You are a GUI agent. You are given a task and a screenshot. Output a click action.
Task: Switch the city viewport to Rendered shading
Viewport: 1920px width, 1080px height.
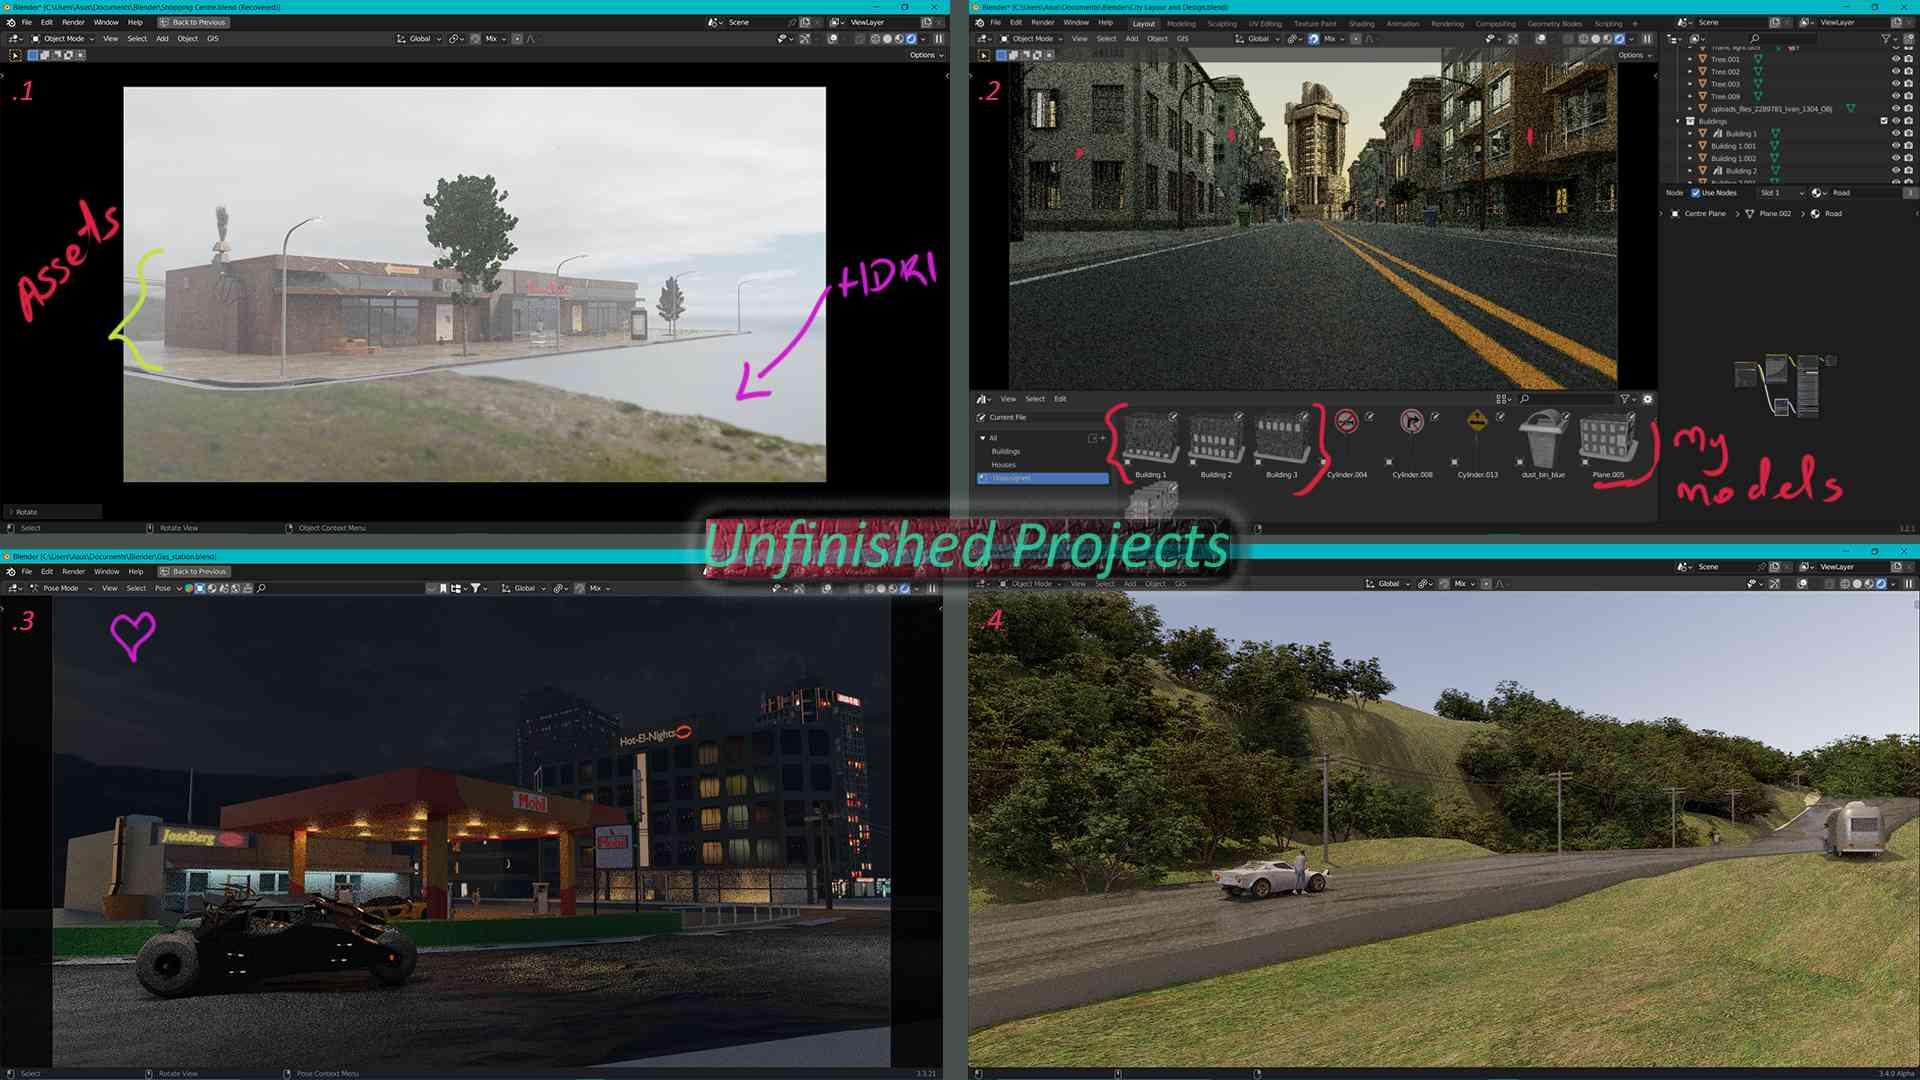[1620, 38]
